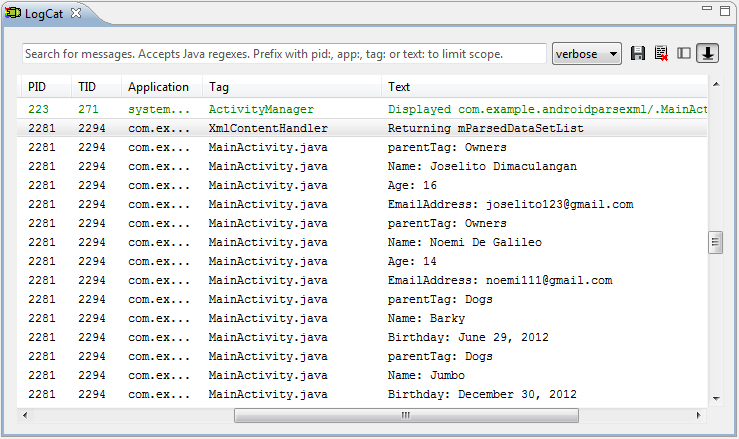Select the LogCat tab
Image resolution: width=739 pixels, height=439 pixels.
click(44, 14)
